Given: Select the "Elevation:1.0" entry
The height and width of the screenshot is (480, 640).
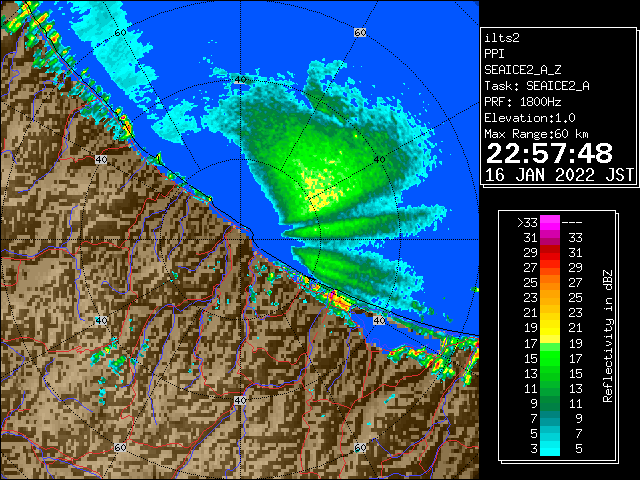Looking at the screenshot, I should (x=530, y=118).
